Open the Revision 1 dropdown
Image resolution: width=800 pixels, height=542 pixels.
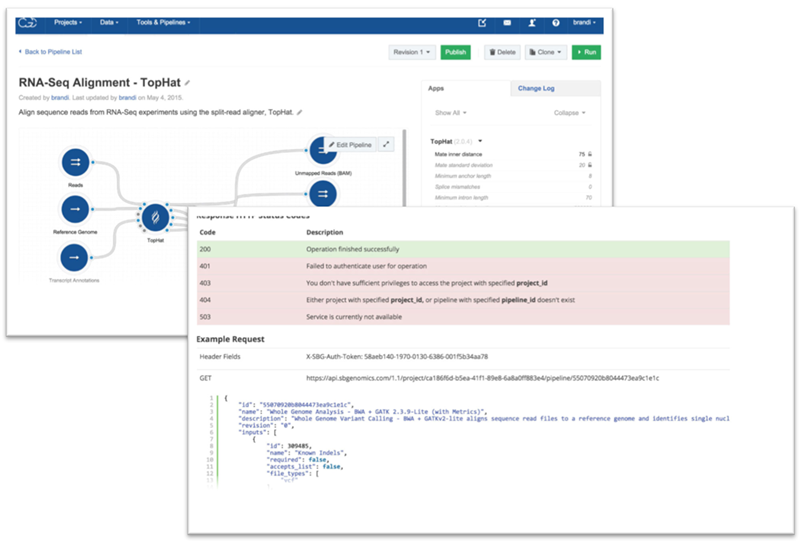point(410,52)
